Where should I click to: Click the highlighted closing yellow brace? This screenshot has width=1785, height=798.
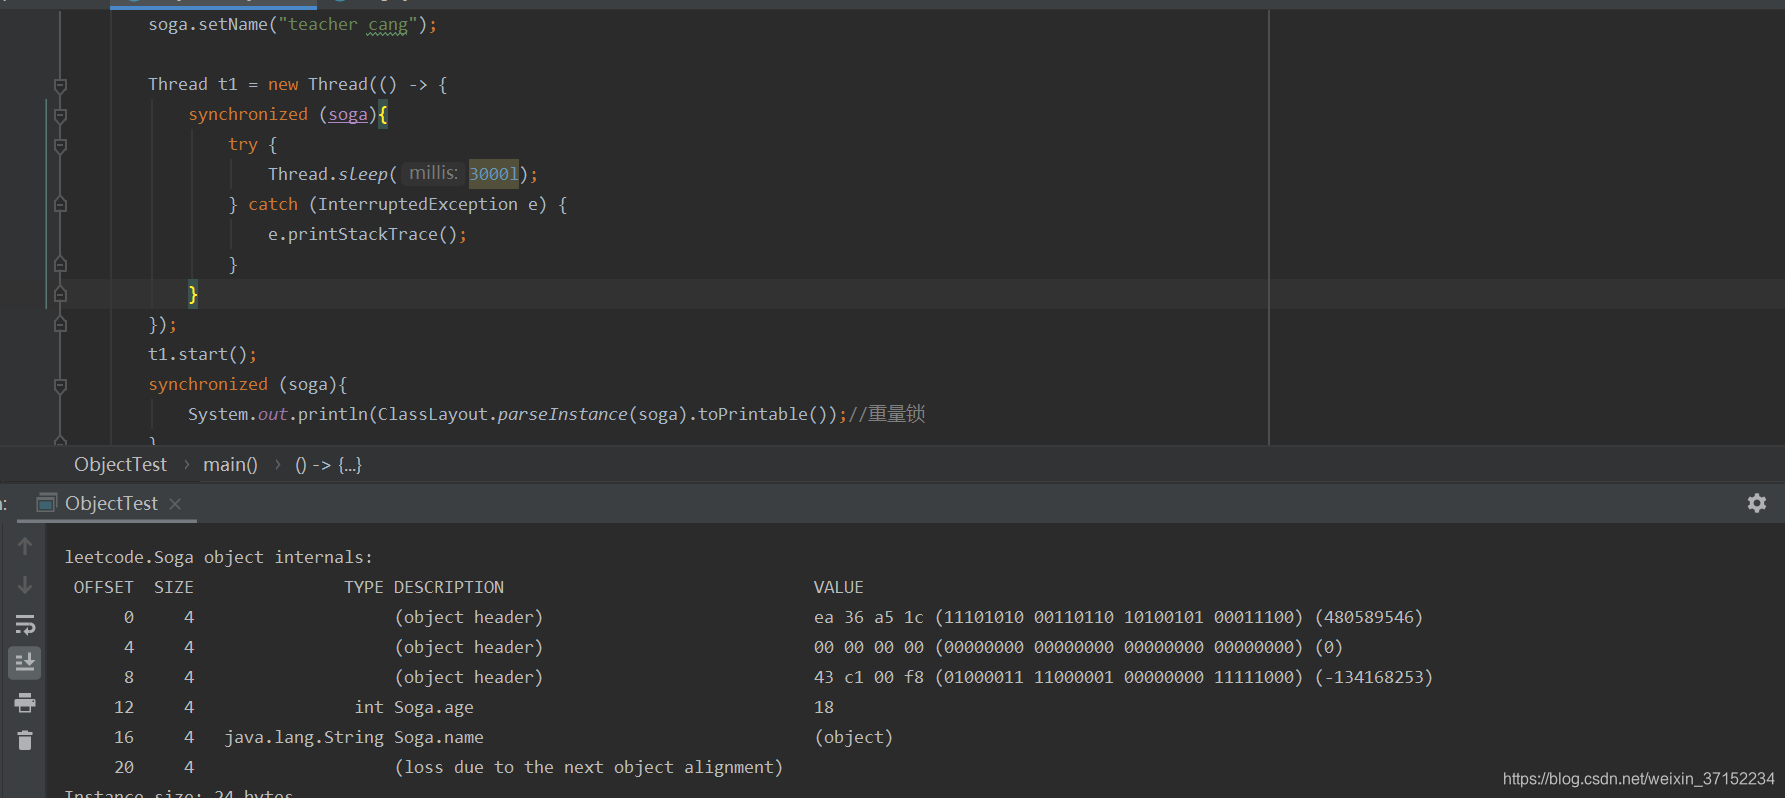click(193, 294)
